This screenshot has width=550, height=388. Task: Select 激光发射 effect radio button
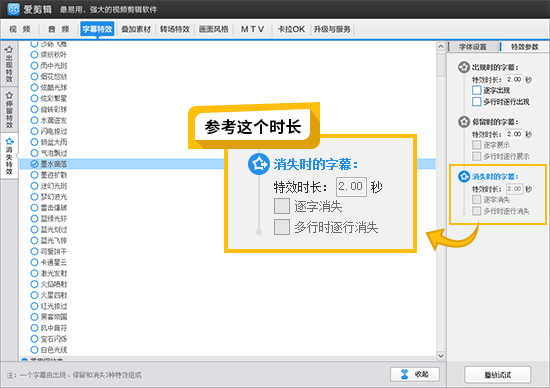pos(34,273)
